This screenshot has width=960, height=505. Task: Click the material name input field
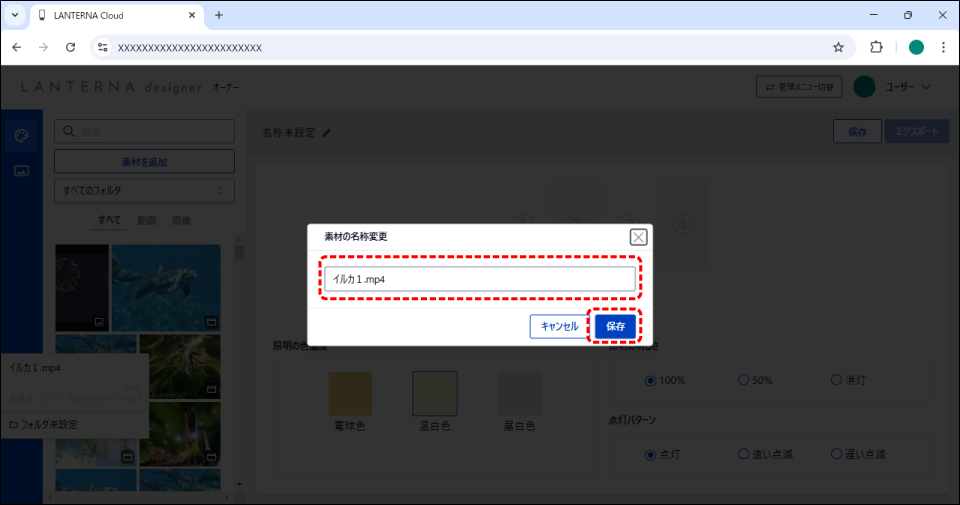[x=479, y=280]
